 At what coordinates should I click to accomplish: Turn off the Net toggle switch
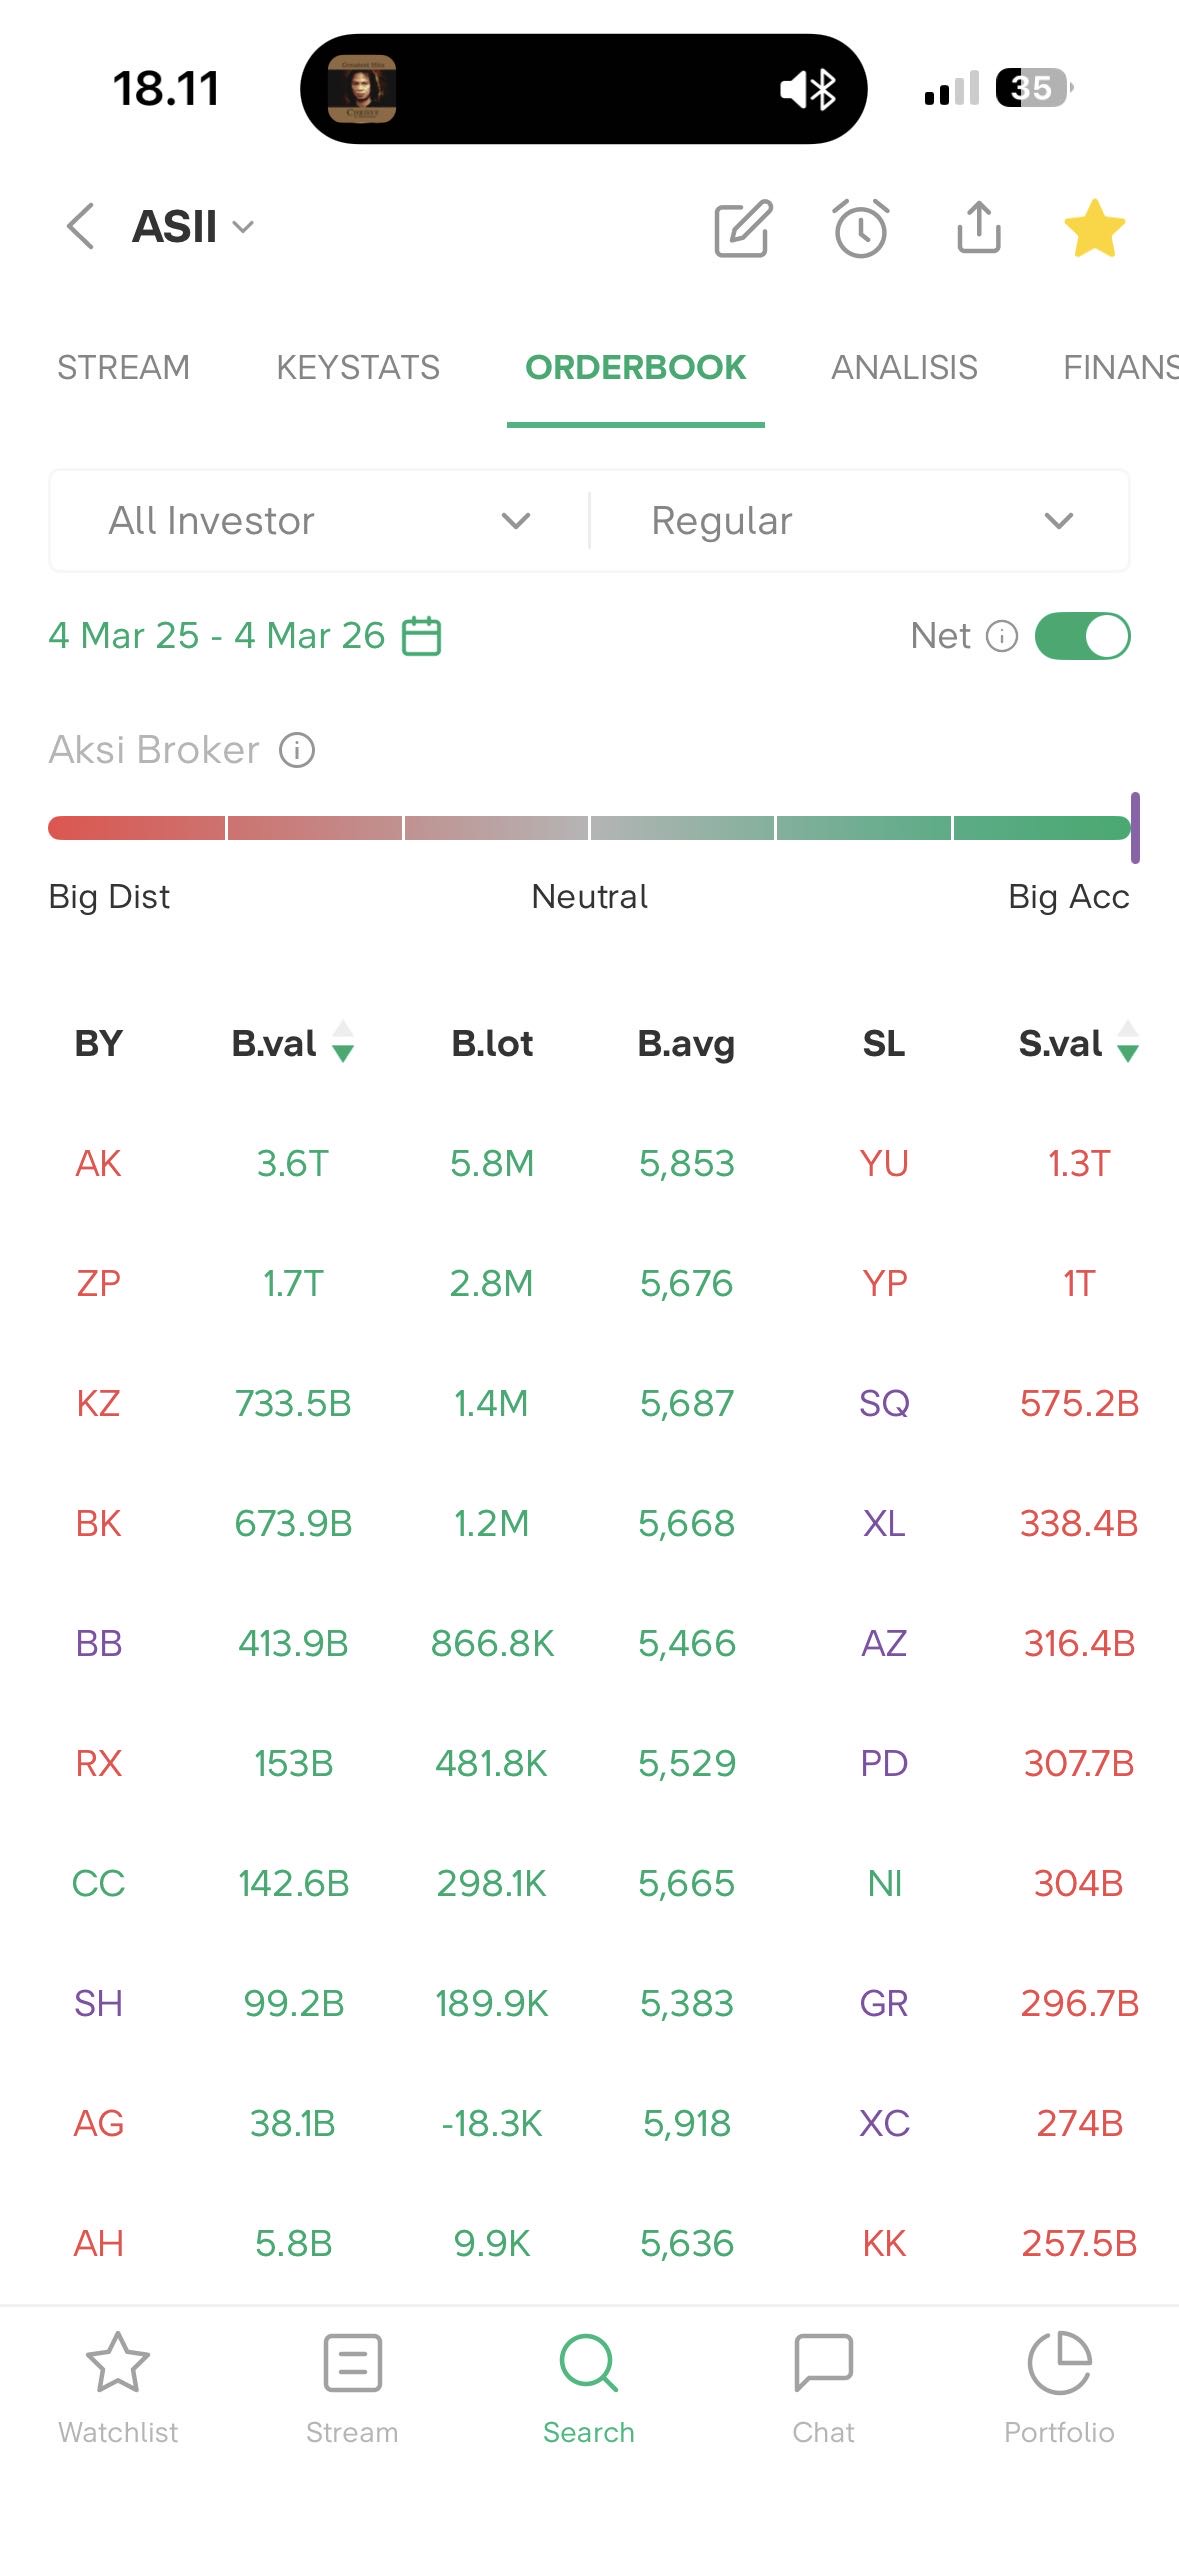1082,636
